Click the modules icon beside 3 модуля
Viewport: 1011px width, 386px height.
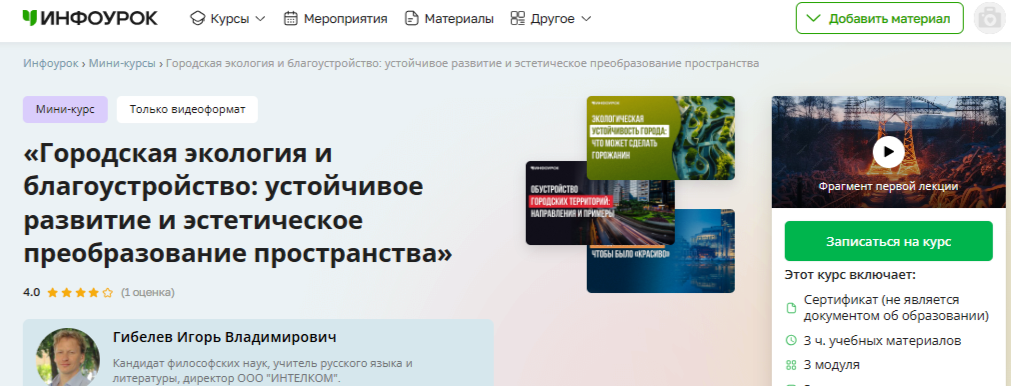(791, 365)
